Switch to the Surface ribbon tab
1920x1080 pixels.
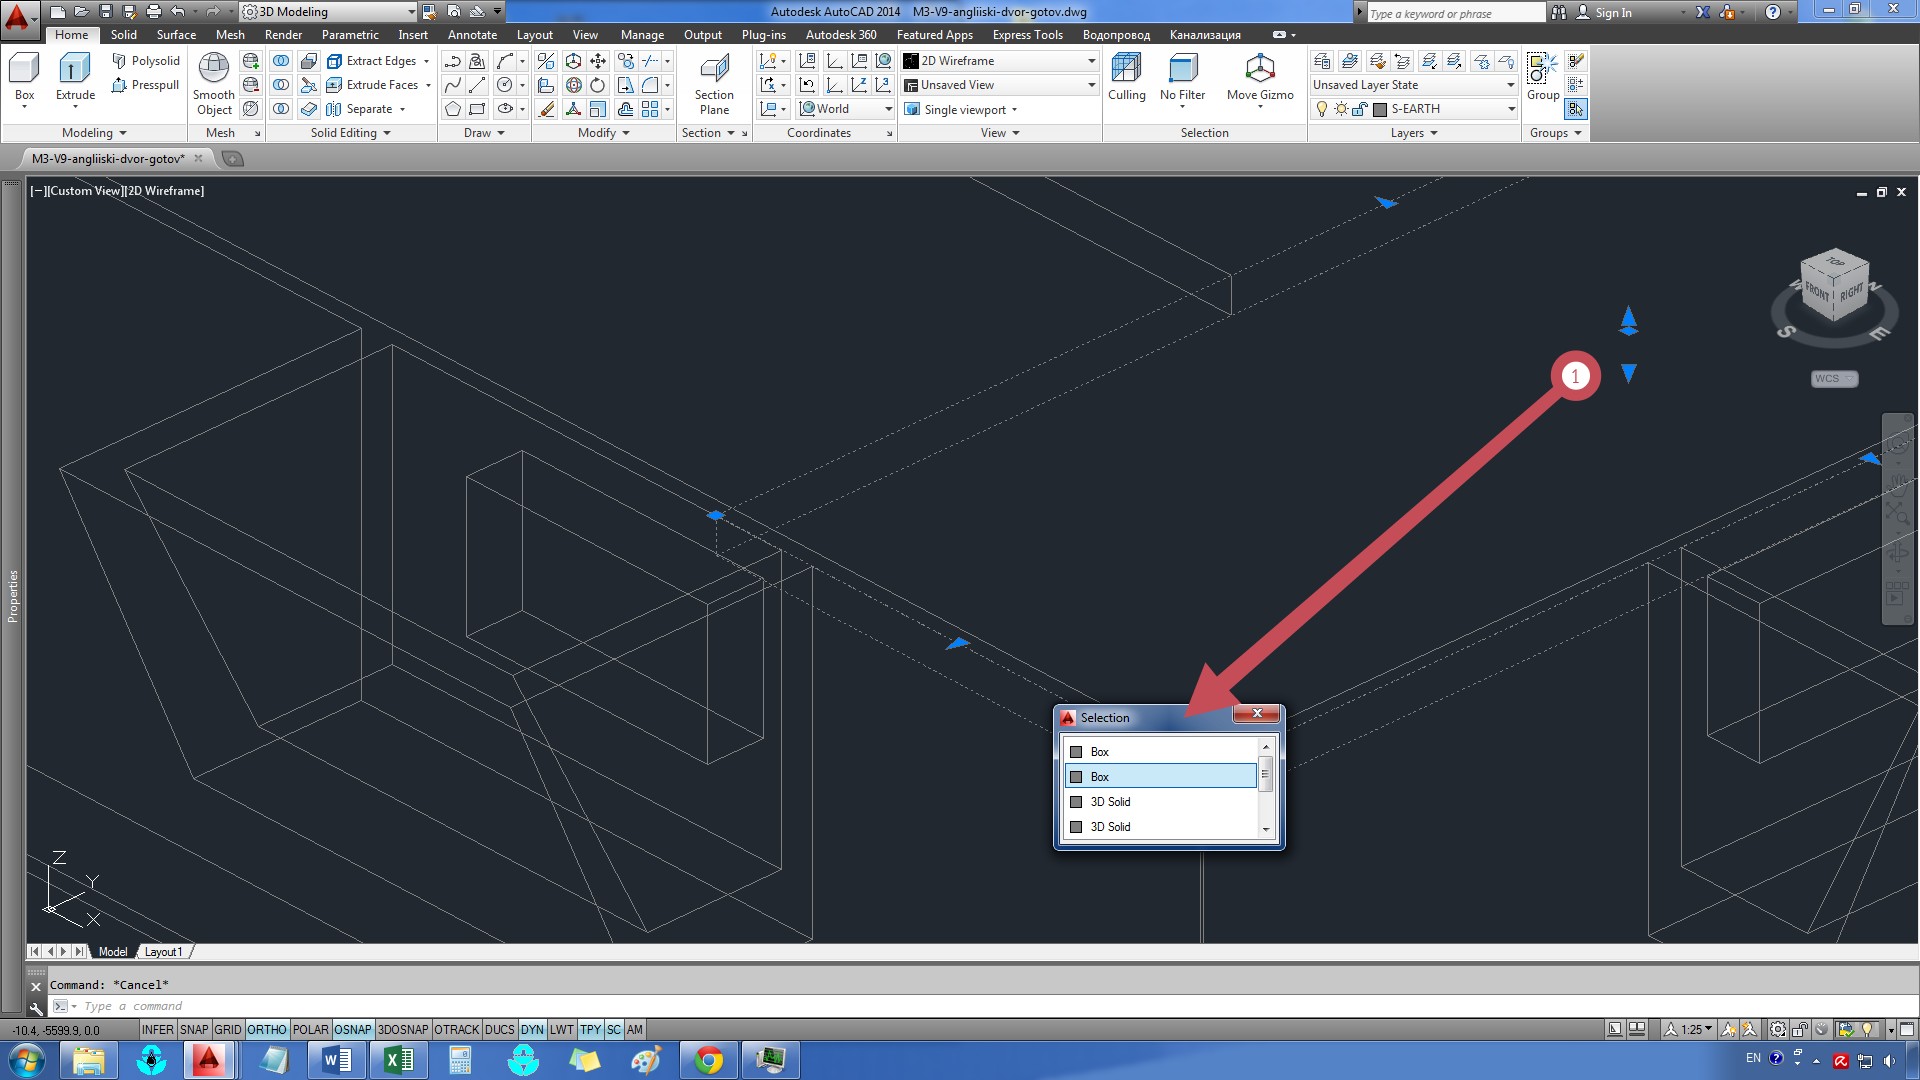coord(176,35)
